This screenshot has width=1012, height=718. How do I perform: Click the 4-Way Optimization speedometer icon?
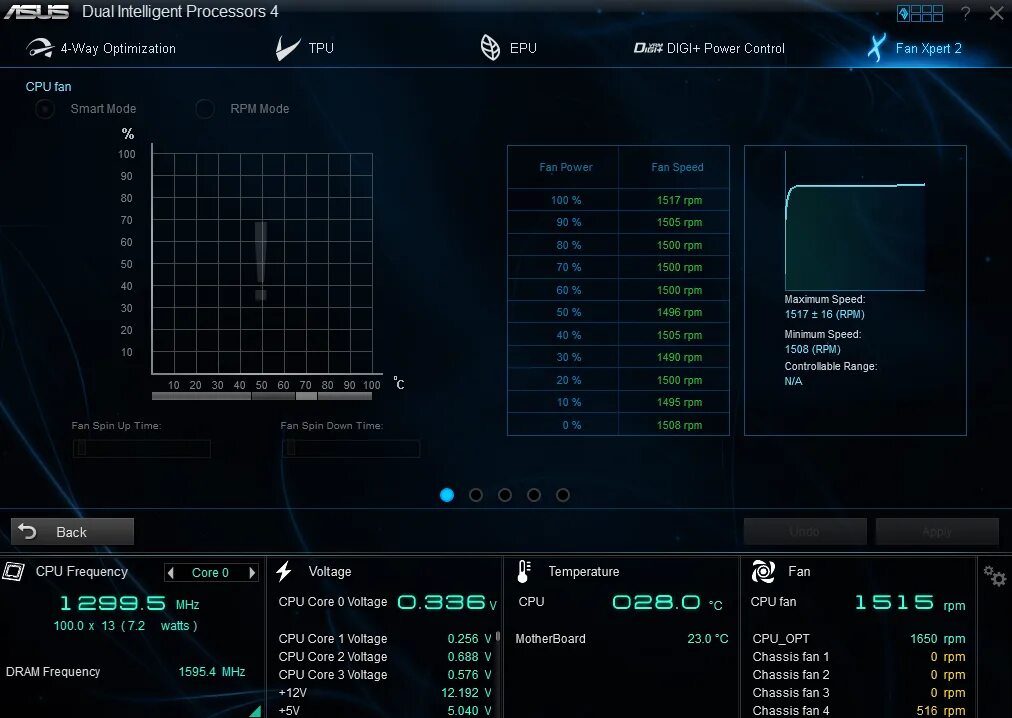(39, 48)
